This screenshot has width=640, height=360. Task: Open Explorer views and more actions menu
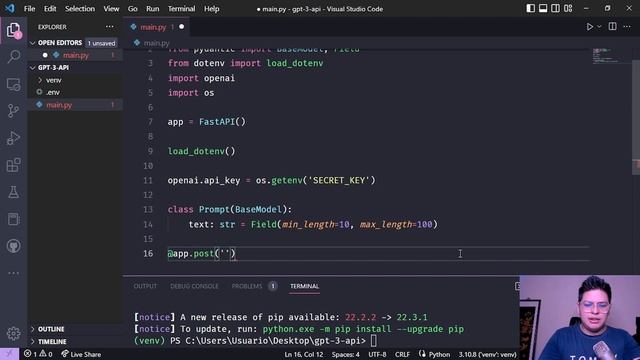(110, 27)
